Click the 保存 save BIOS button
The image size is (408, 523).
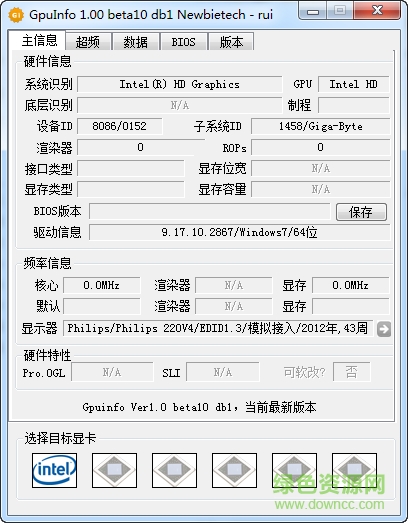click(x=361, y=212)
